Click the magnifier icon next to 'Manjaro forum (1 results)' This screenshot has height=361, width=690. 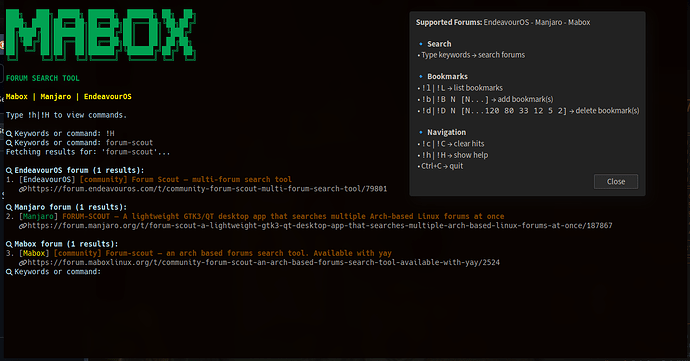[9, 207]
